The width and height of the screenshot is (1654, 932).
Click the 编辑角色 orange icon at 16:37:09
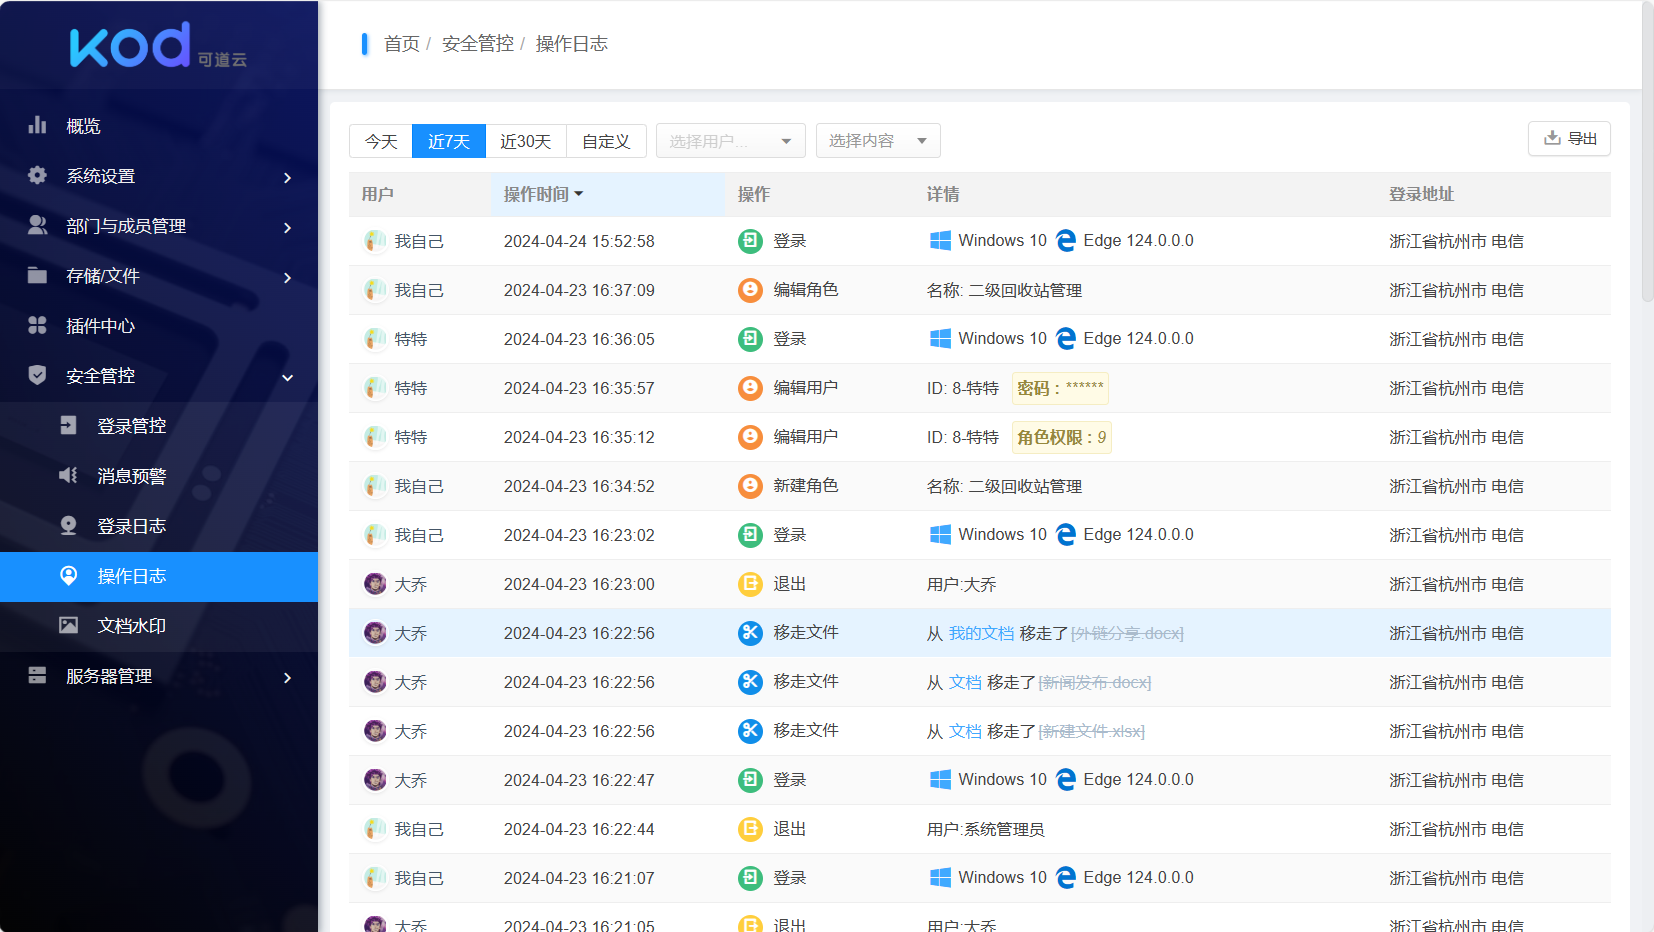pyautogui.click(x=750, y=290)
